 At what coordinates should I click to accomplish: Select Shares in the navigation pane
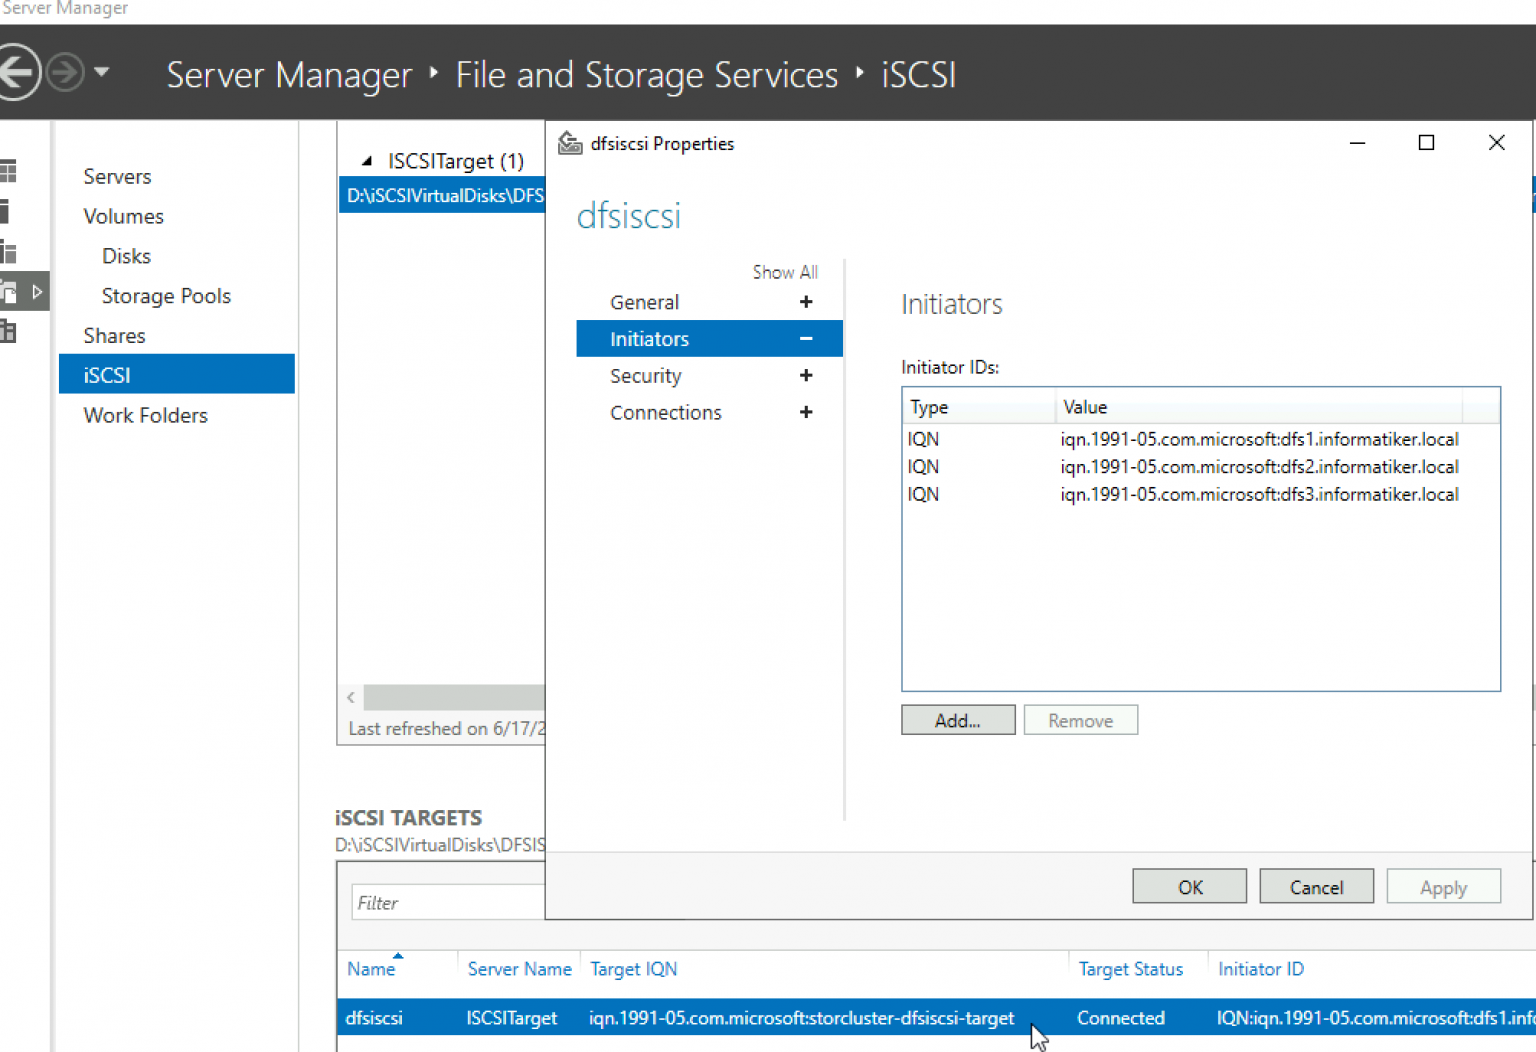point(114,335)
